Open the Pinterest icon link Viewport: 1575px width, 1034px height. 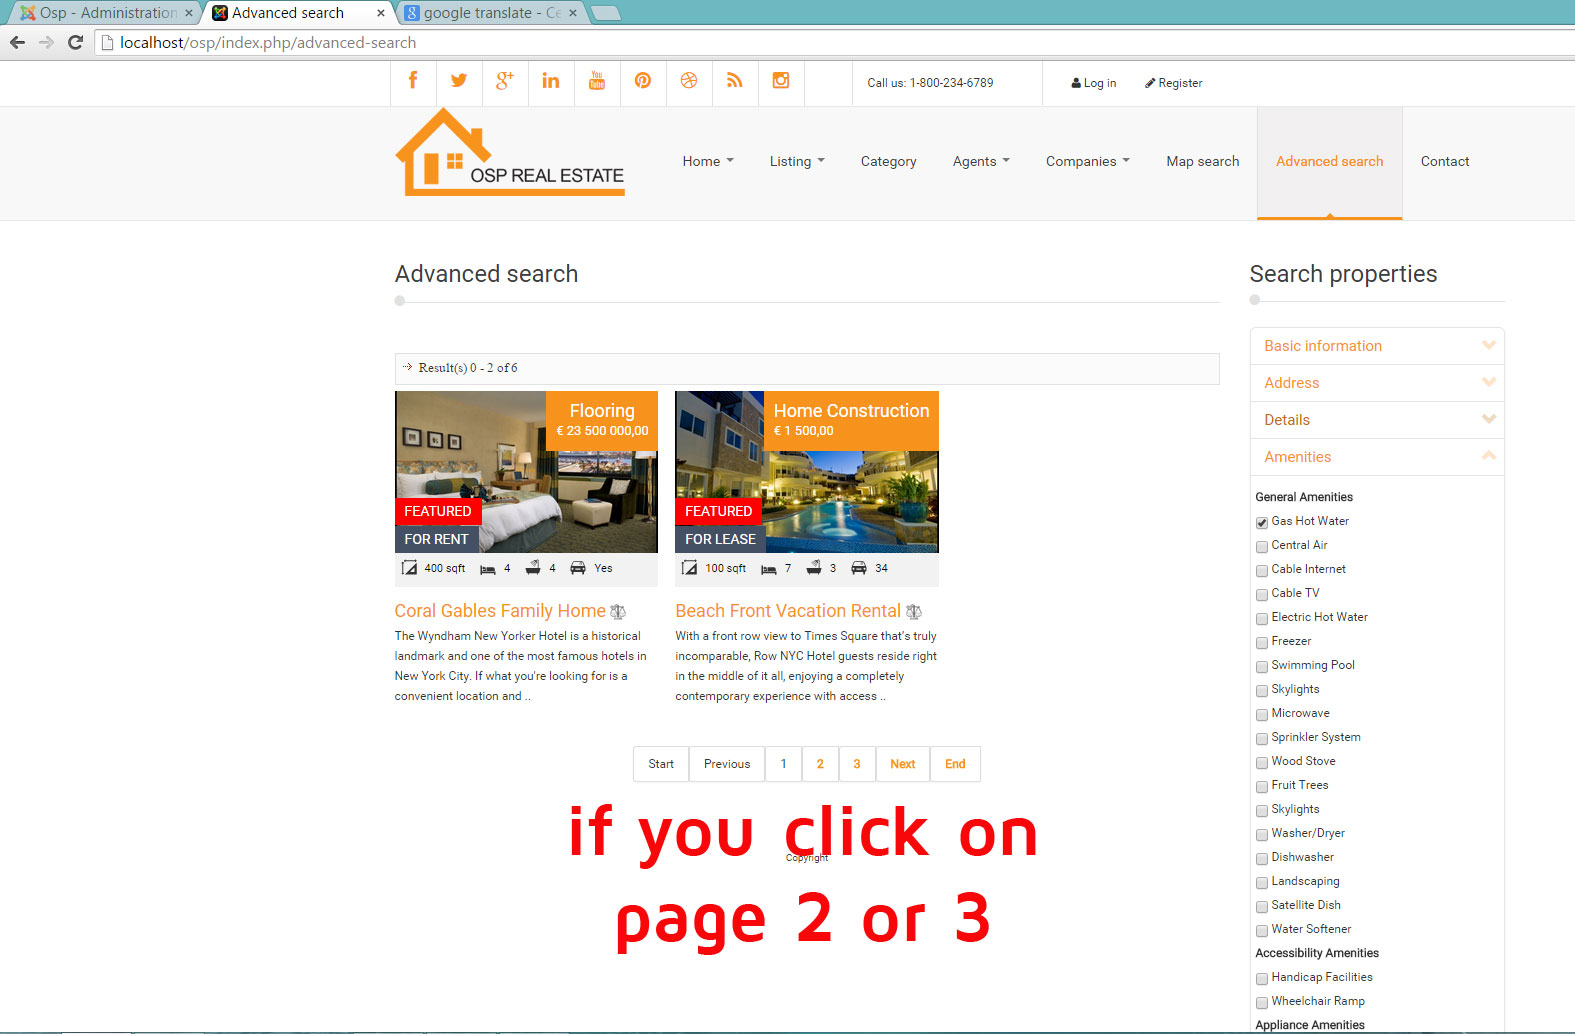643,81
